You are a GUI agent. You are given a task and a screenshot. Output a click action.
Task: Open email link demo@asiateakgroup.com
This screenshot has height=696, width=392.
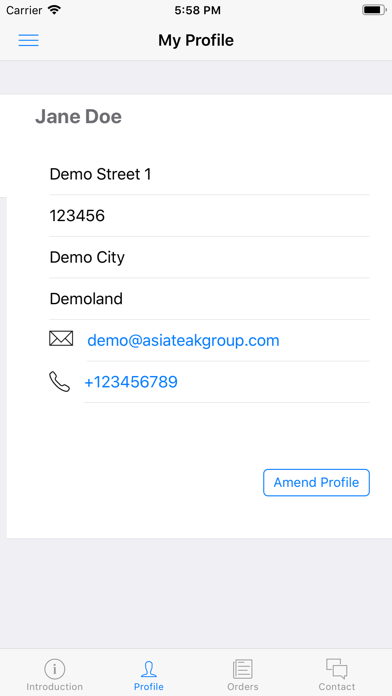click(183, 340)
